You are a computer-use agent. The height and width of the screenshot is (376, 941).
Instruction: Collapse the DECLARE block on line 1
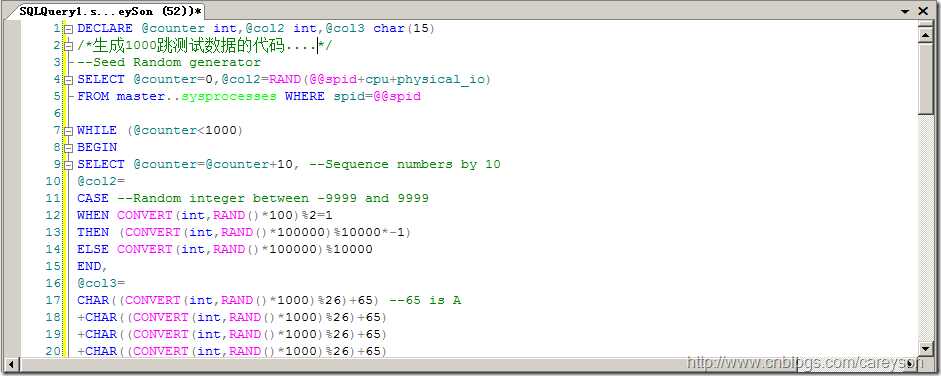tap(69, 29)
